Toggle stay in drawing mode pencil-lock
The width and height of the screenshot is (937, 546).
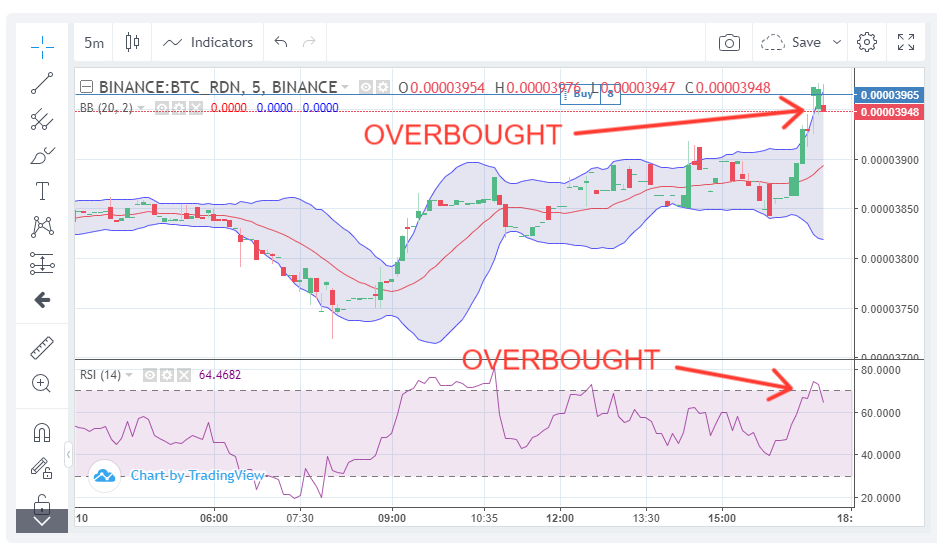(42, 468)
